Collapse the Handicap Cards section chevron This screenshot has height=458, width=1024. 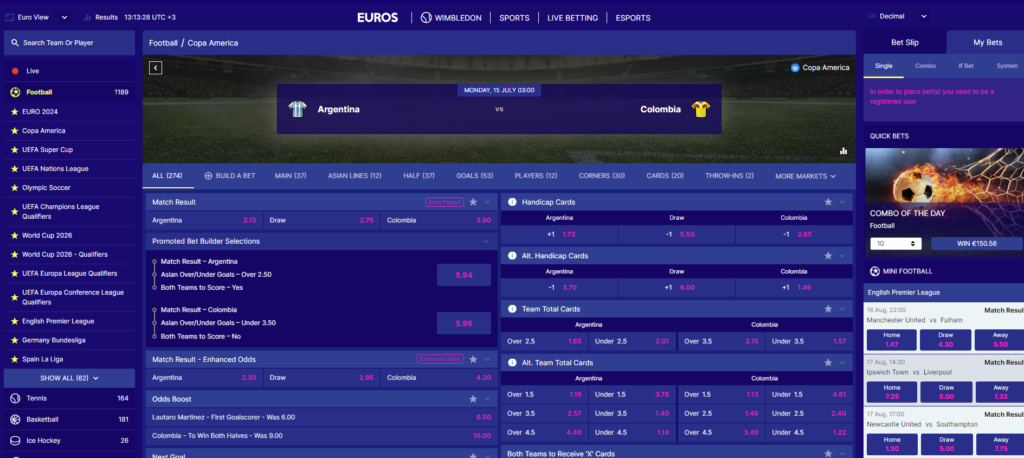pyautogui.click(x=842, y=203)
